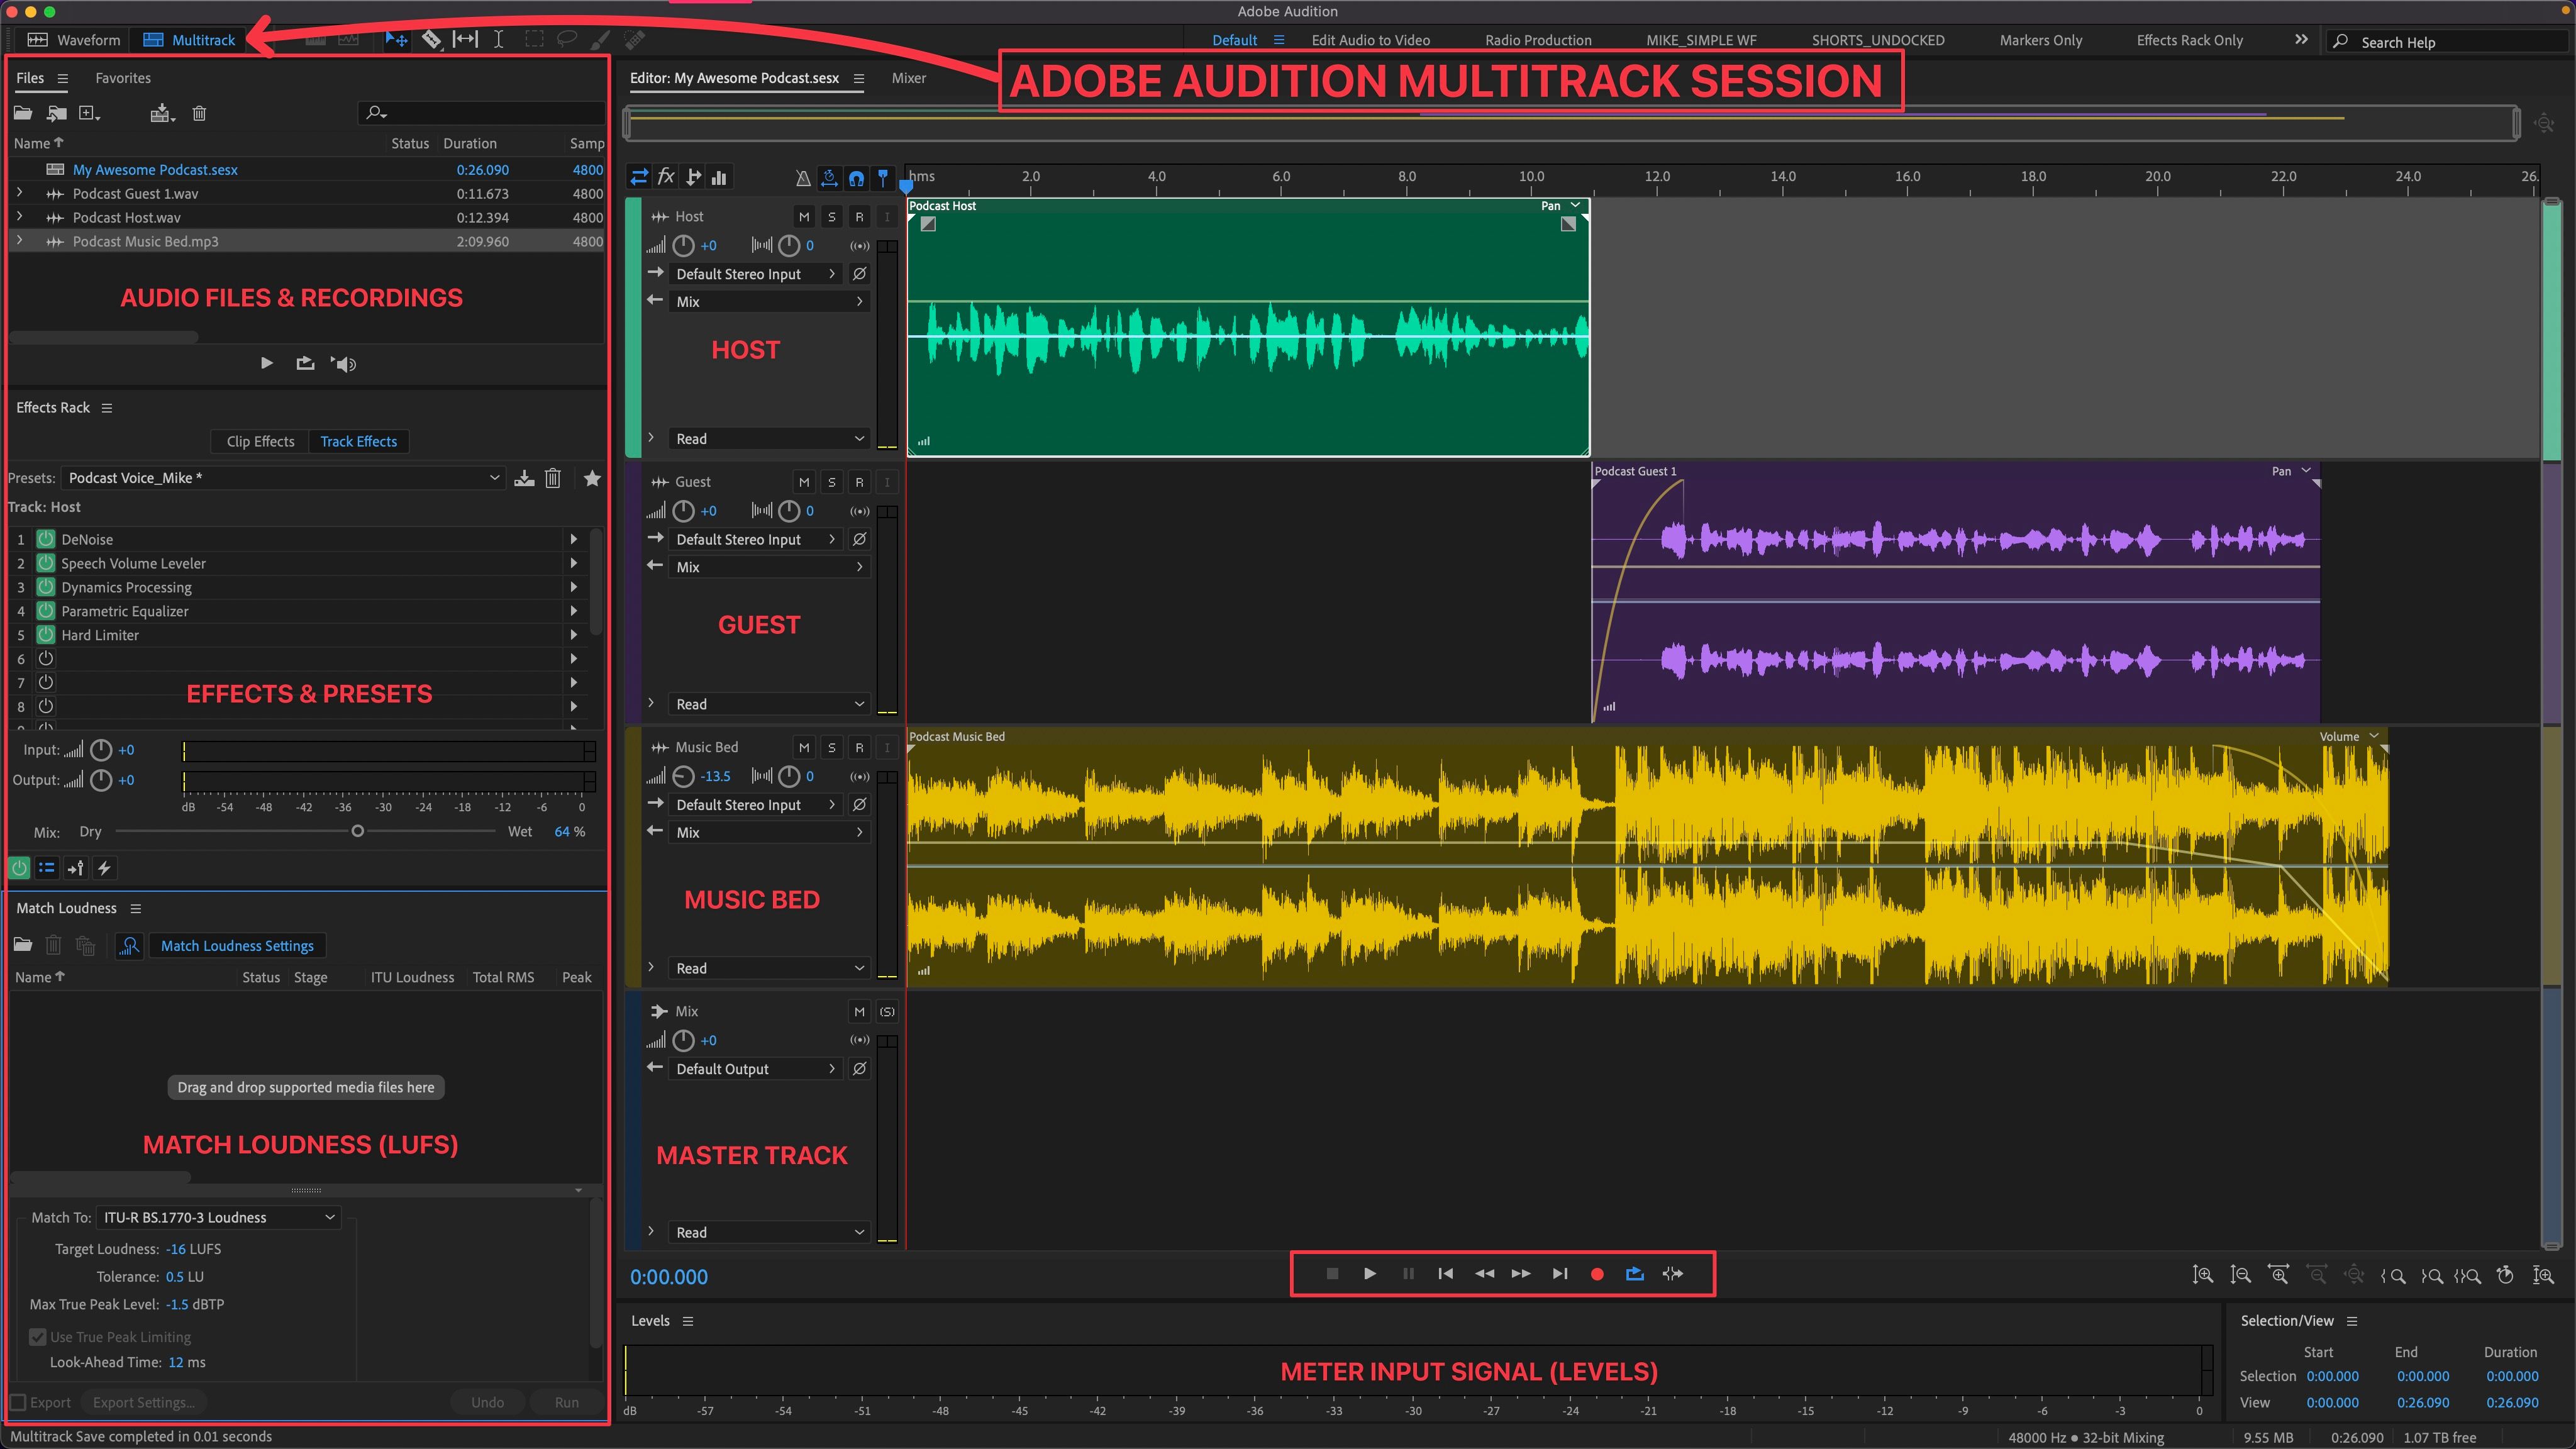
Task: Select the Radio Production workspace
Action: pos(1538,40)
